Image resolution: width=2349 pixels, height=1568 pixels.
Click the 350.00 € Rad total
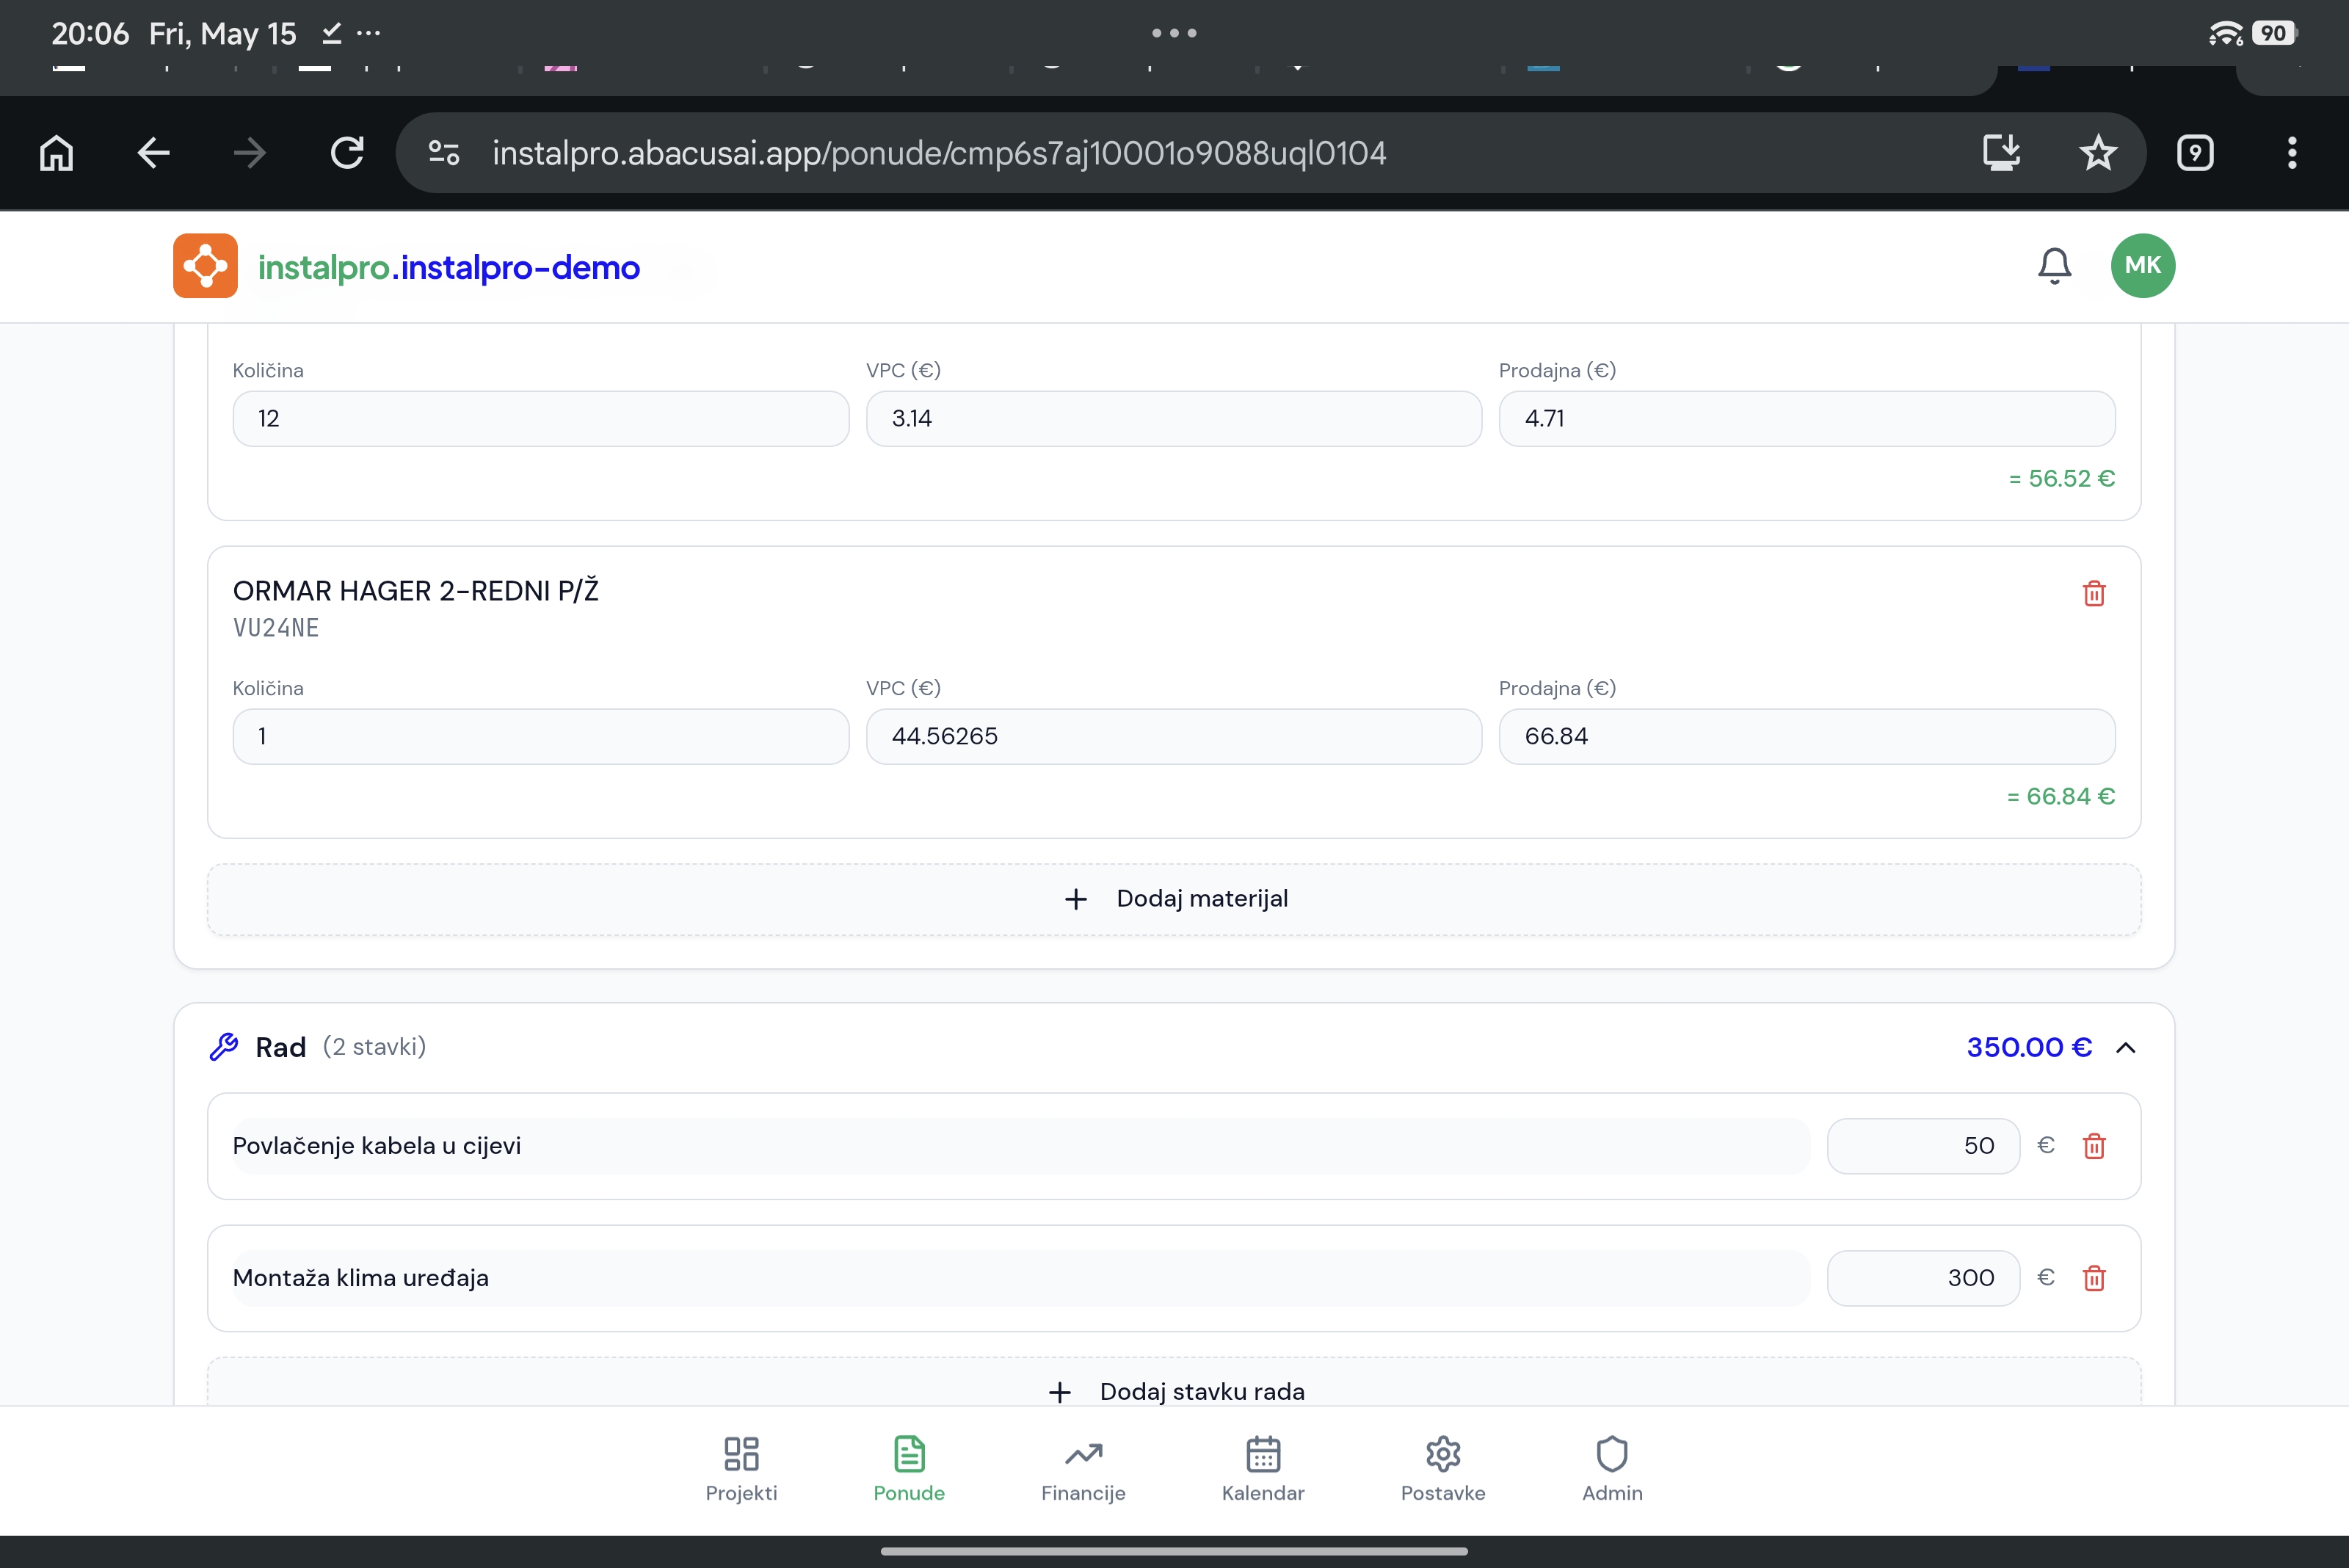2029,1047
